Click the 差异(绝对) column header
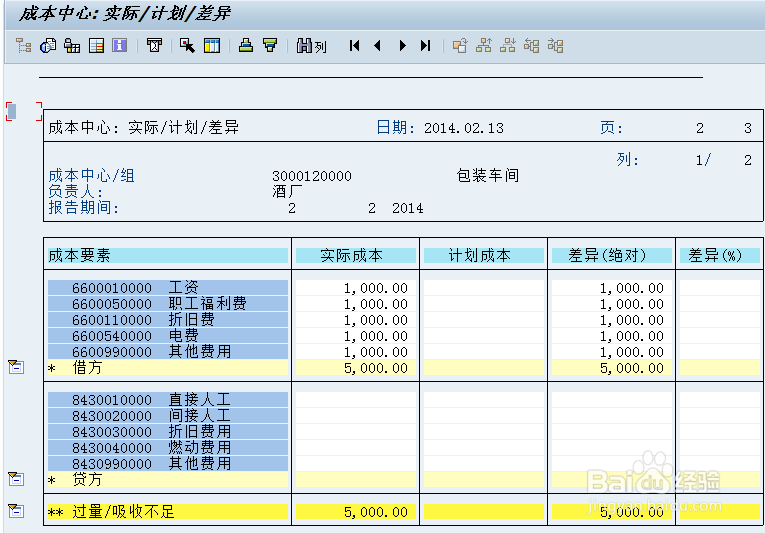Screen dimensions: 765x533 point(612,255)
